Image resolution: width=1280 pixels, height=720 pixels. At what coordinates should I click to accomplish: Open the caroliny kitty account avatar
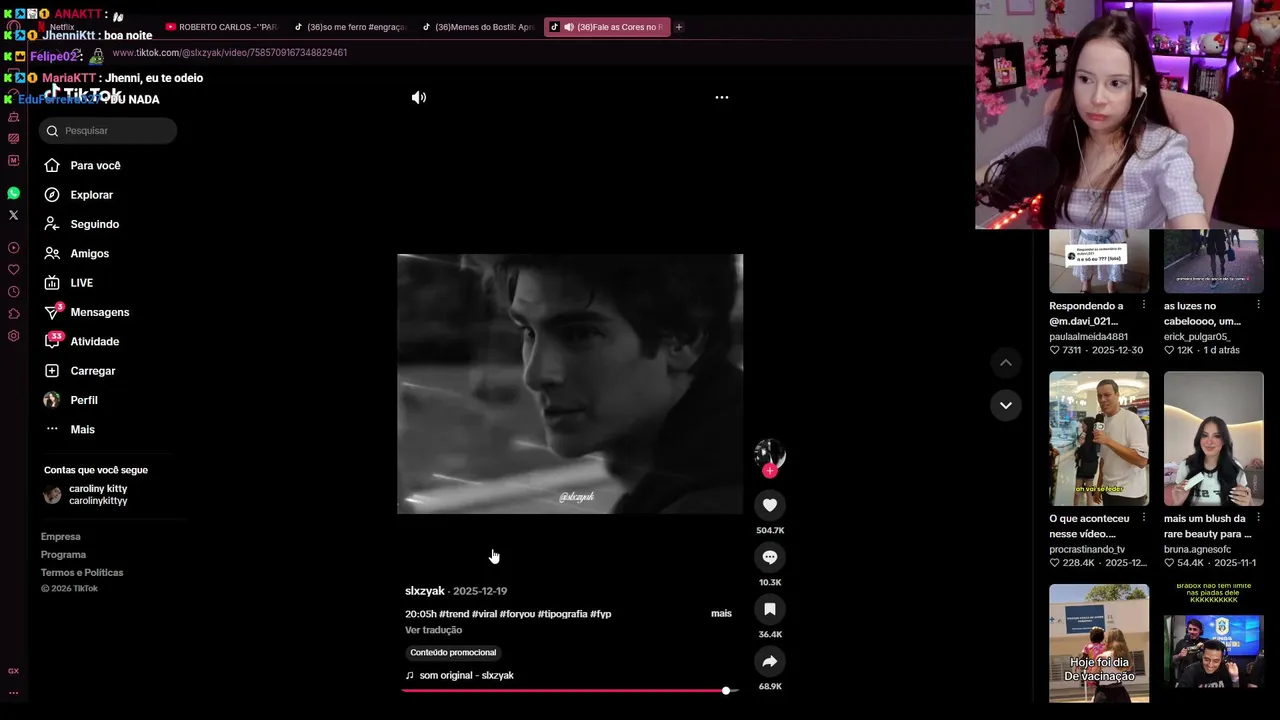pyautogui.click(x=52, y=495)
